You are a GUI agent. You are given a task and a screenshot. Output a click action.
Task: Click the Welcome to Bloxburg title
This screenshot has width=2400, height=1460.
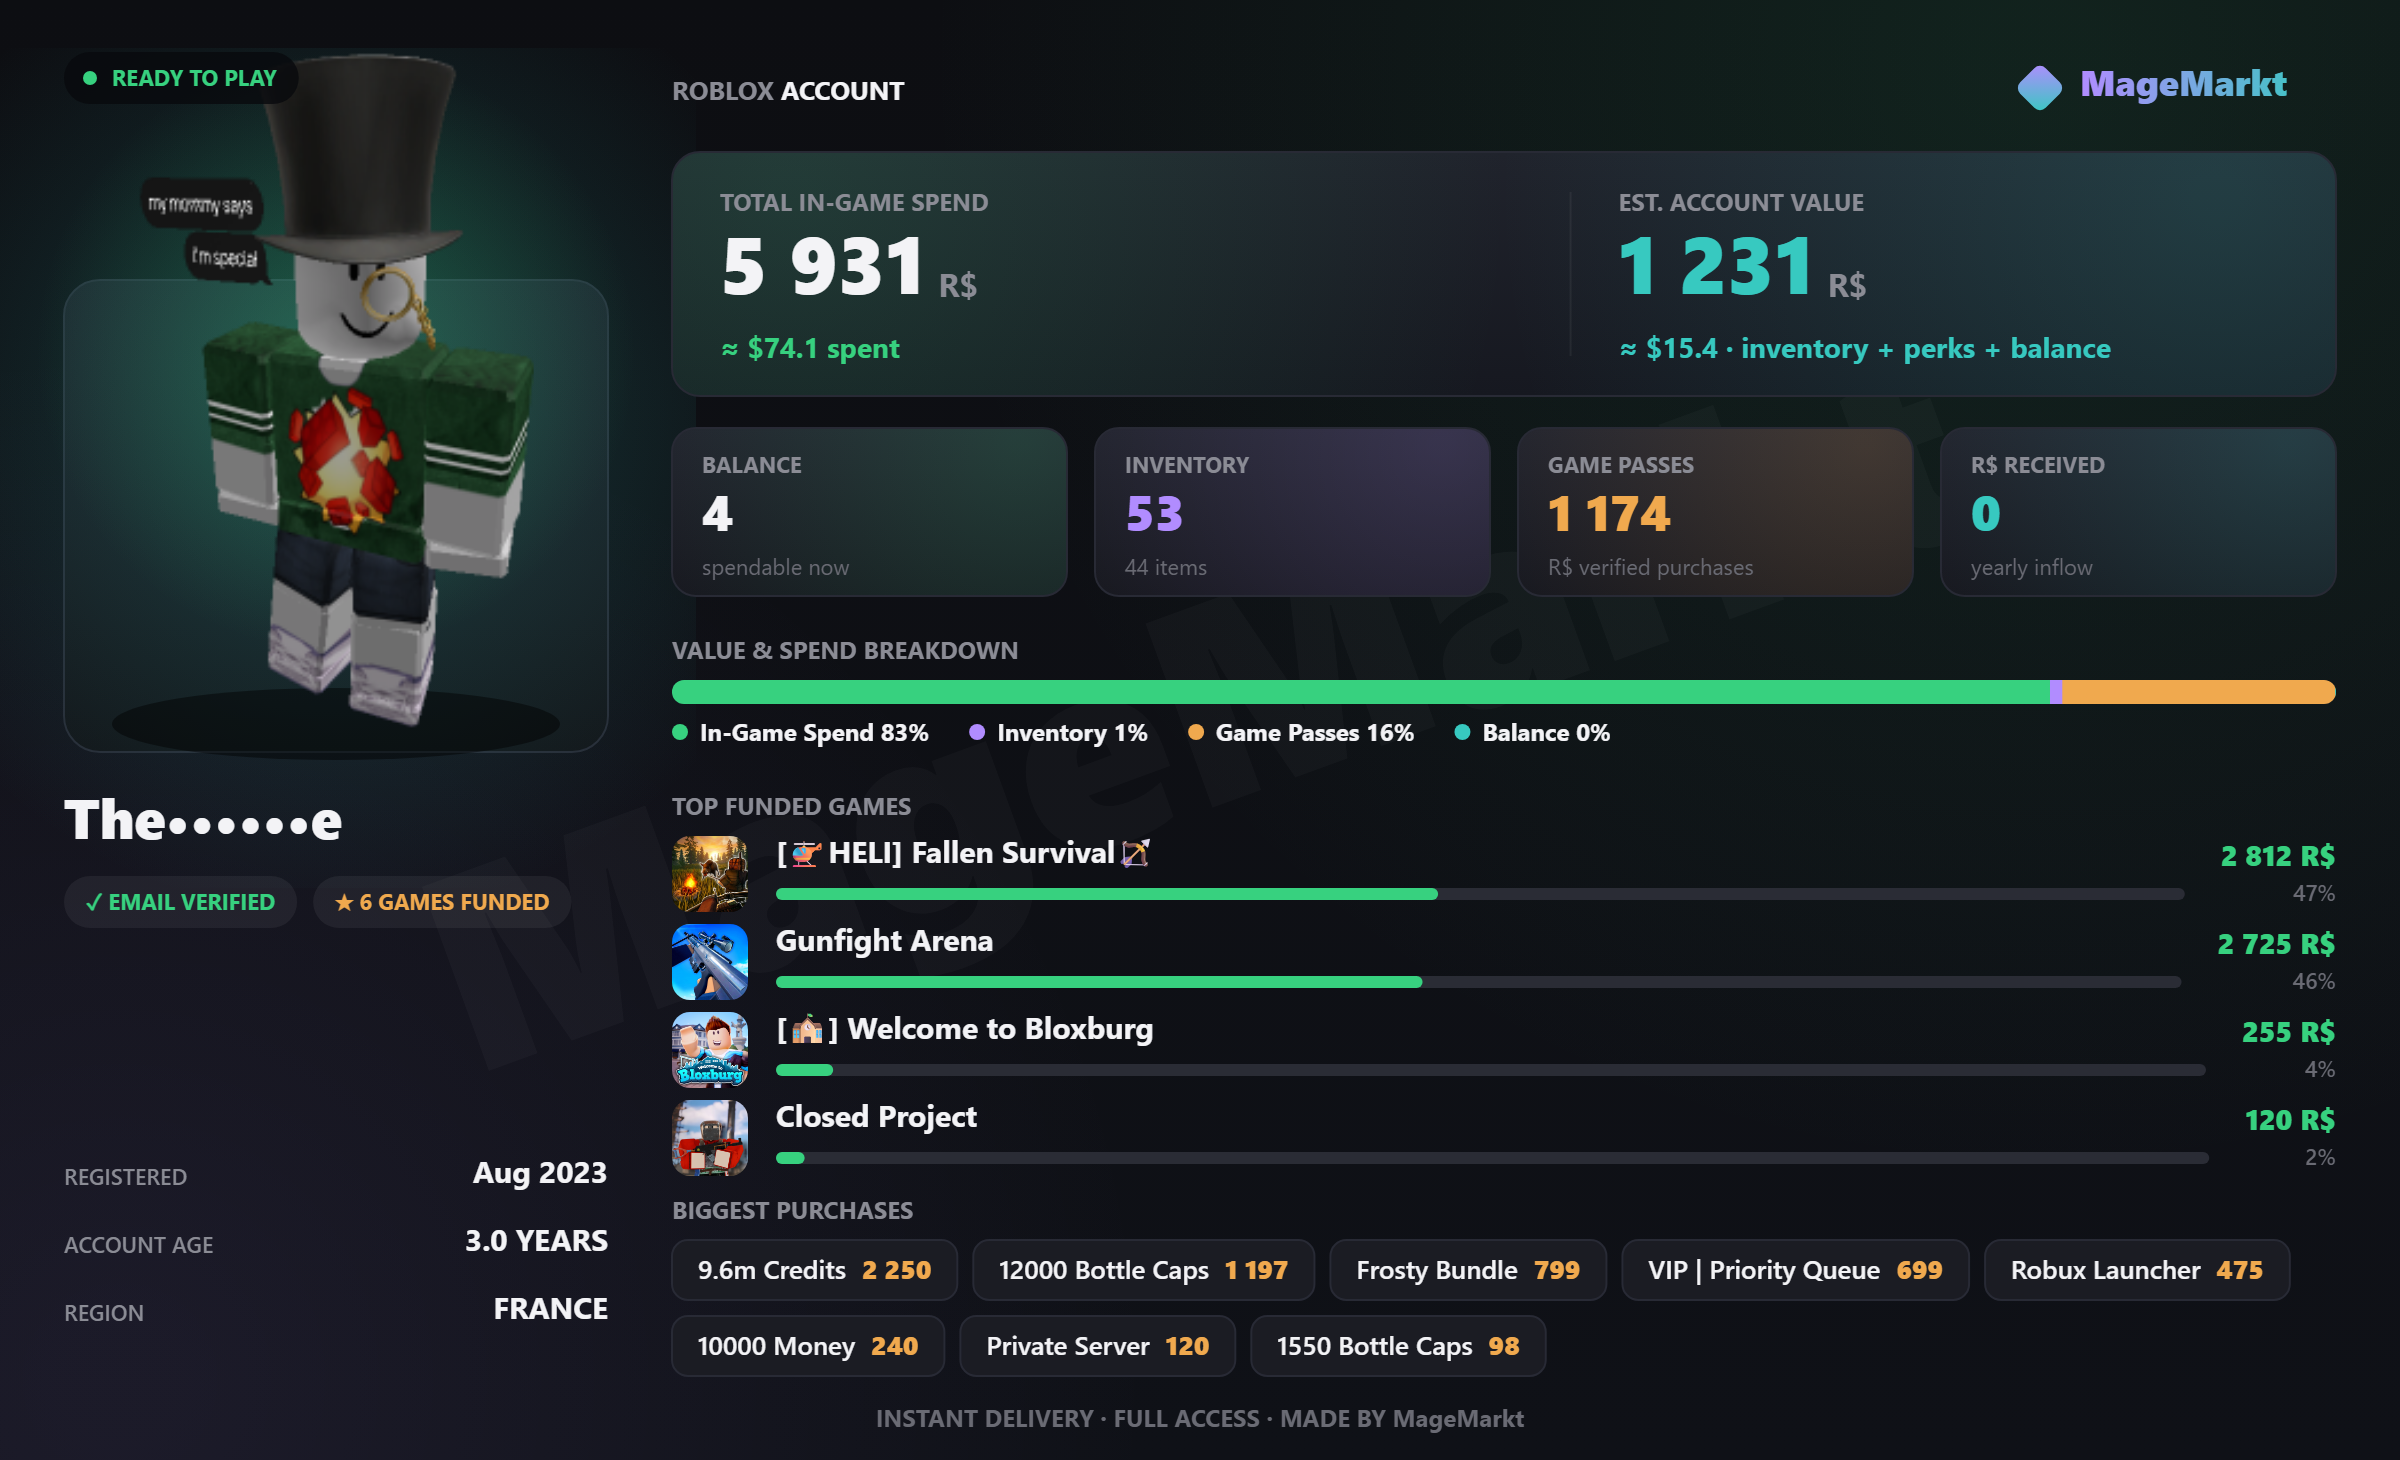(x=965, y=1029)
